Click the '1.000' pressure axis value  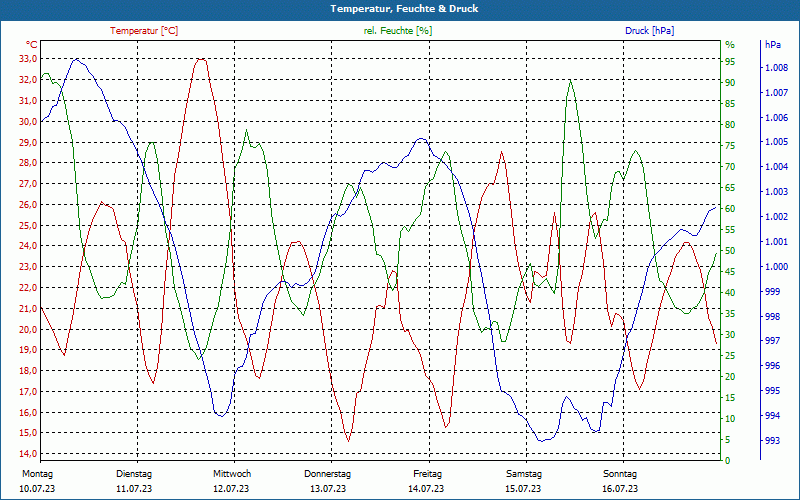click(x=777, y=266)
